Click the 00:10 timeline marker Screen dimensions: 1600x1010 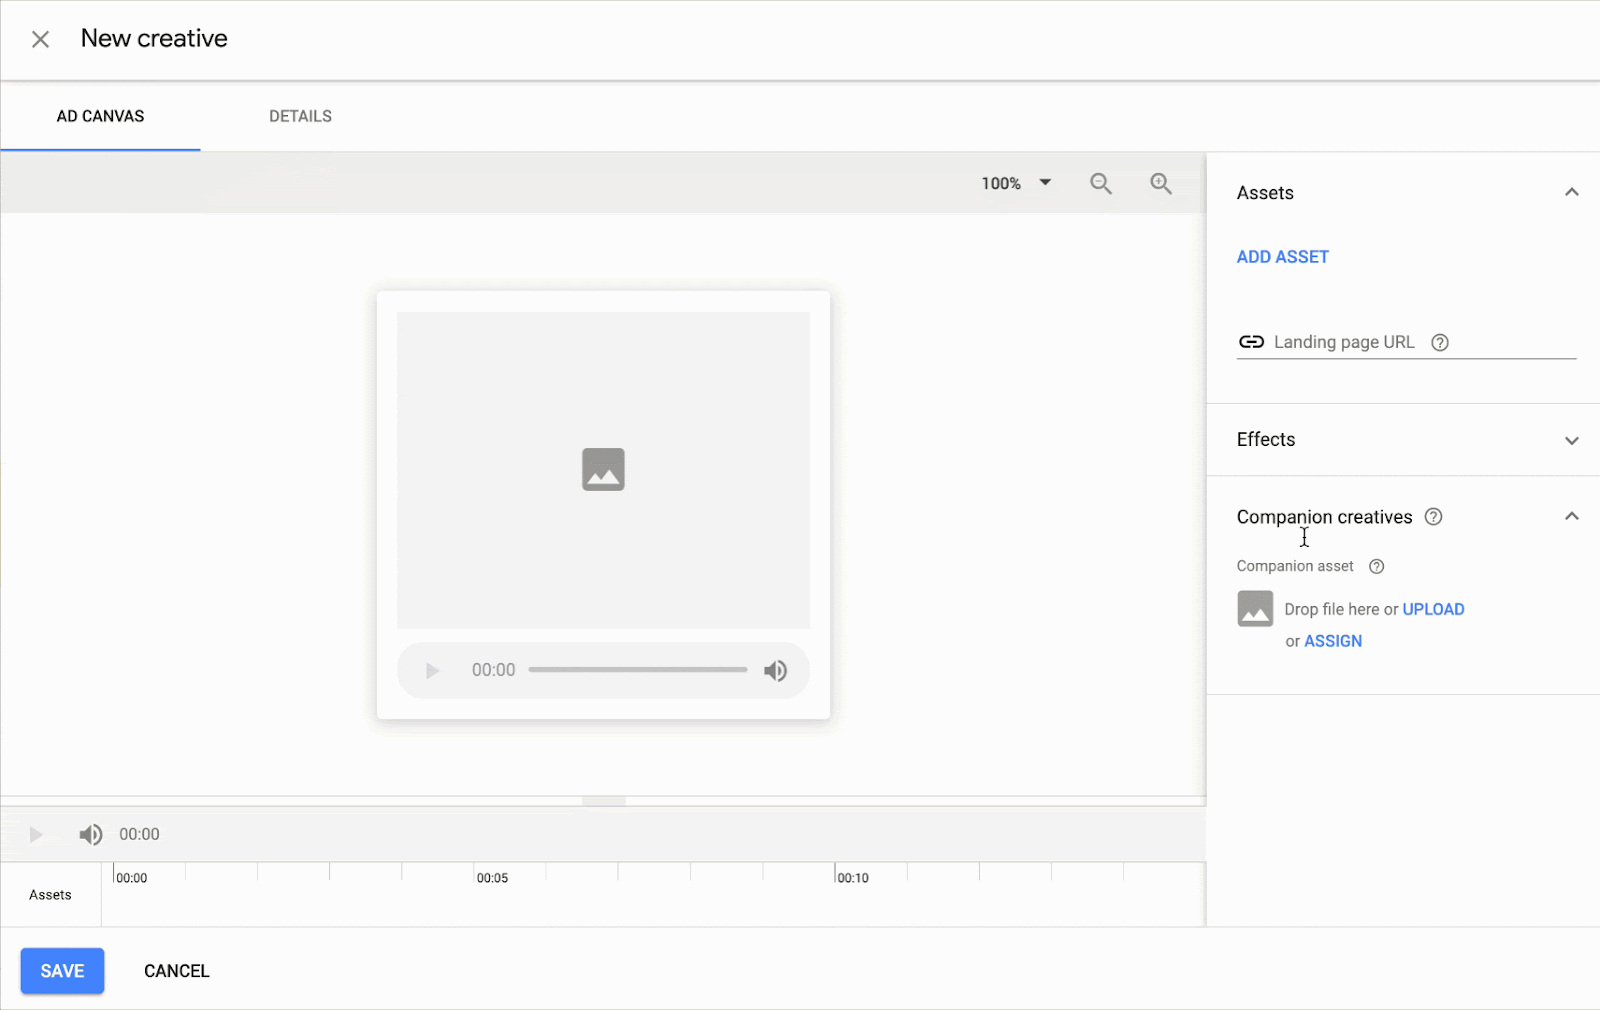(852, 878)
